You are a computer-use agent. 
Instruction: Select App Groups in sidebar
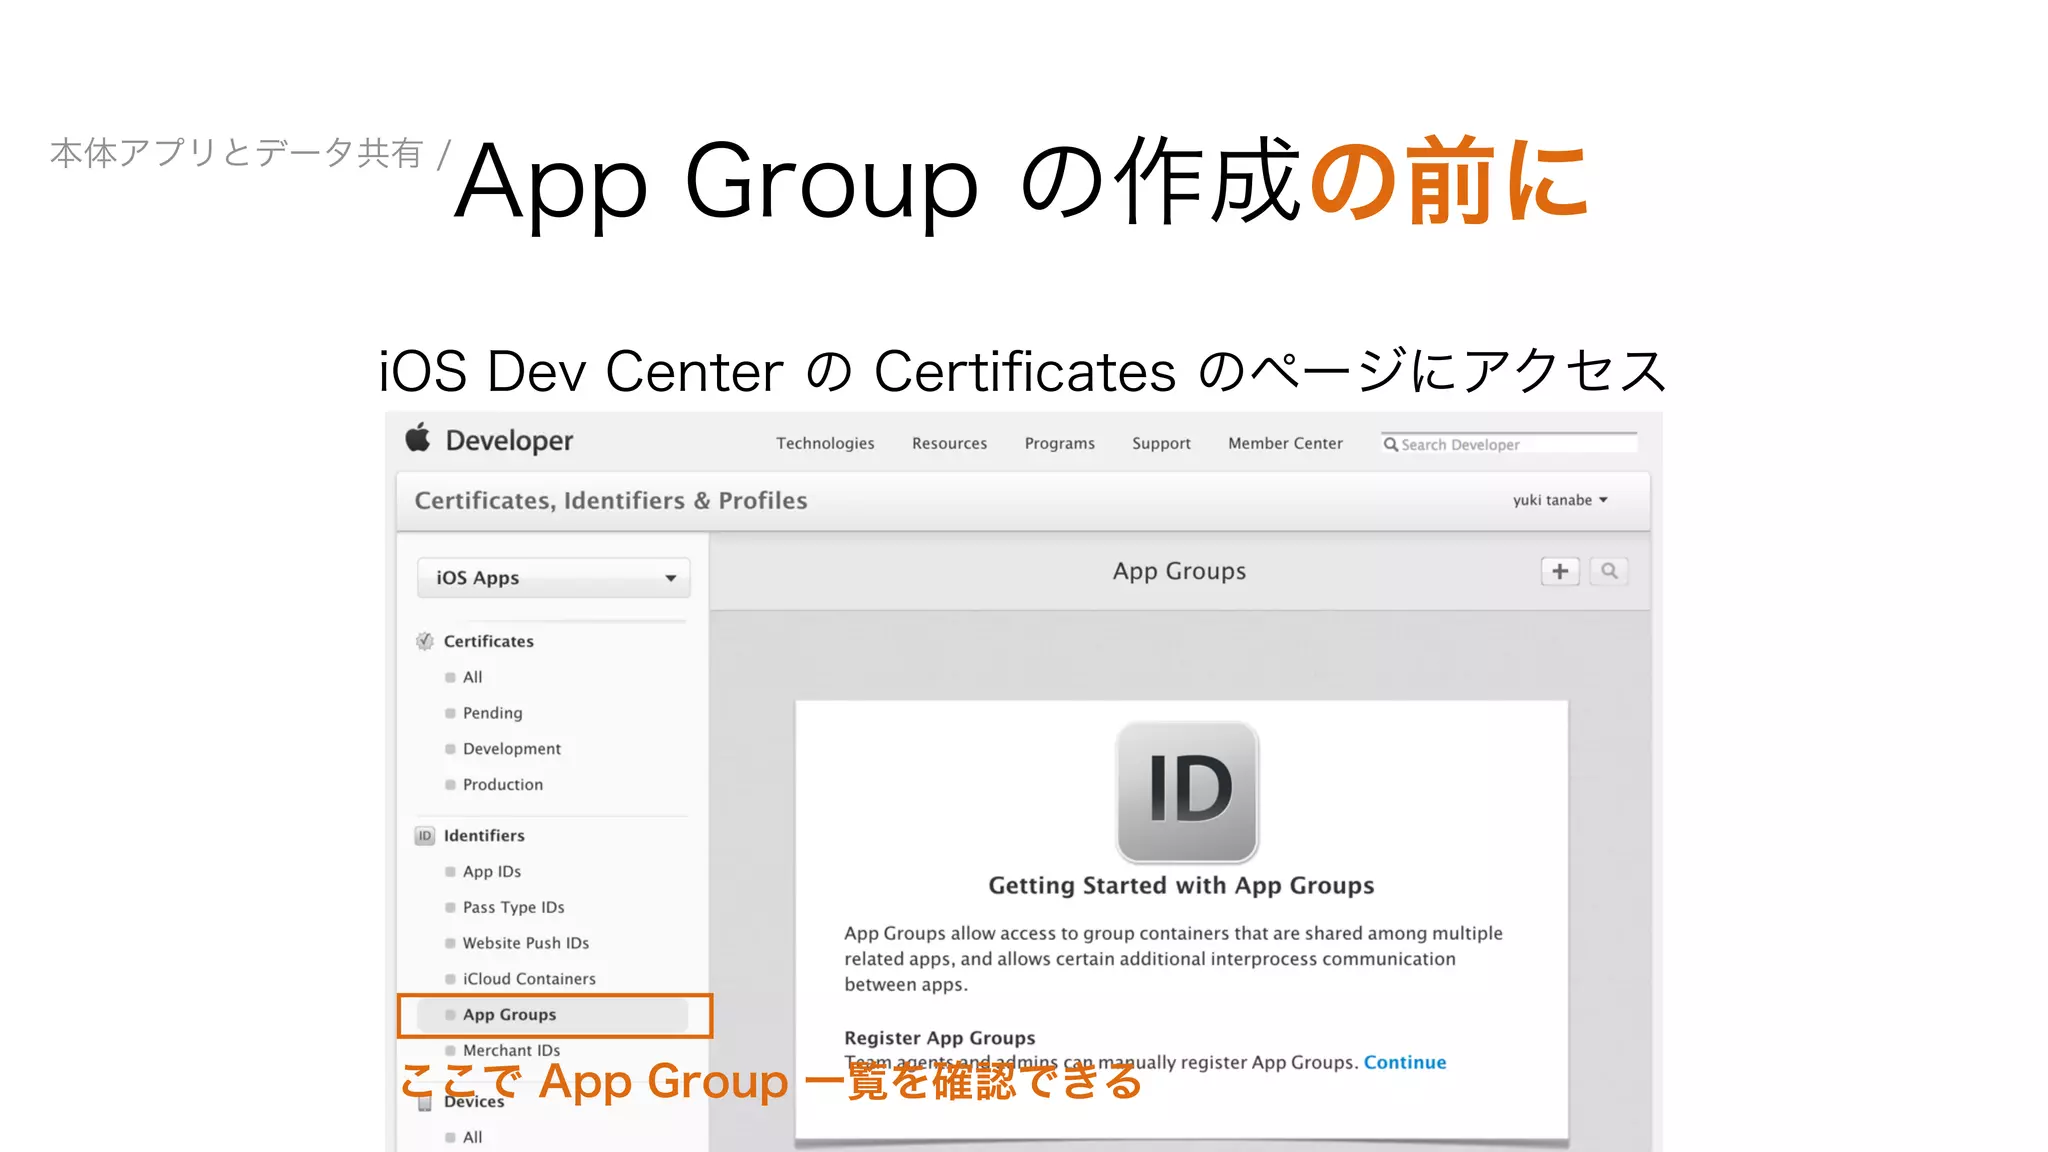pos(554,1015)
